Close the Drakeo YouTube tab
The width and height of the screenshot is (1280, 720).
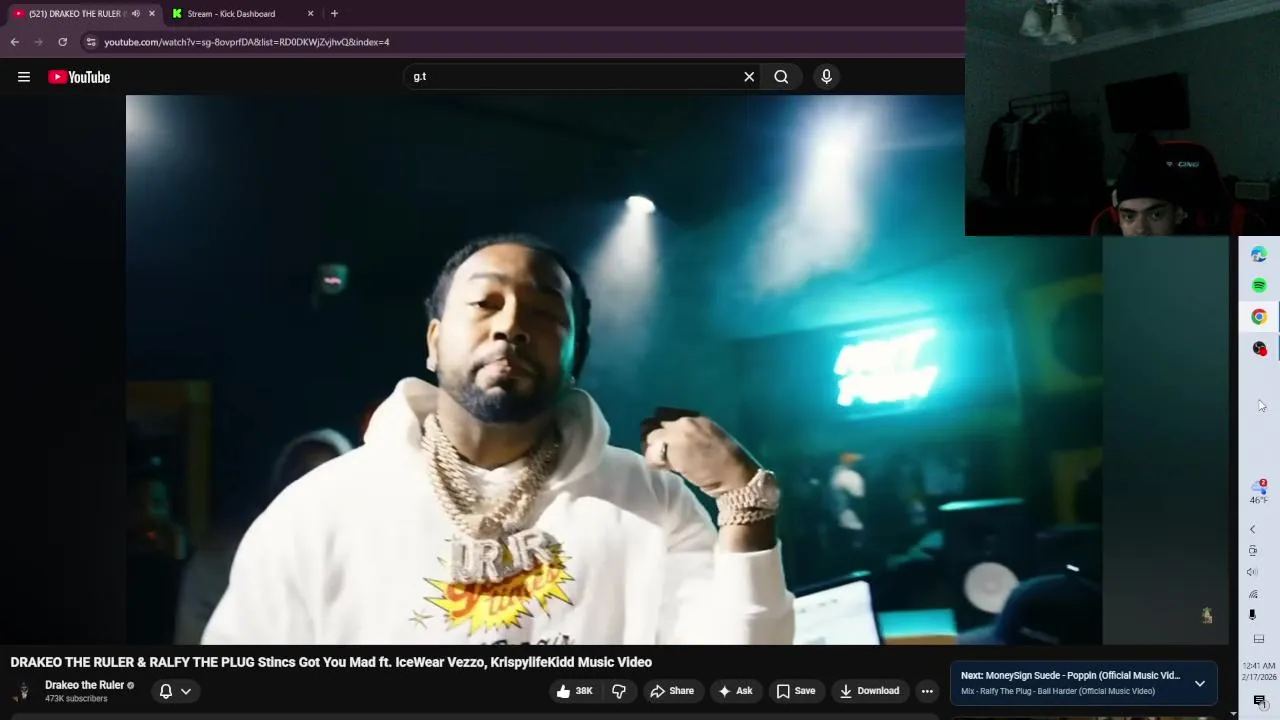[152, 14]
